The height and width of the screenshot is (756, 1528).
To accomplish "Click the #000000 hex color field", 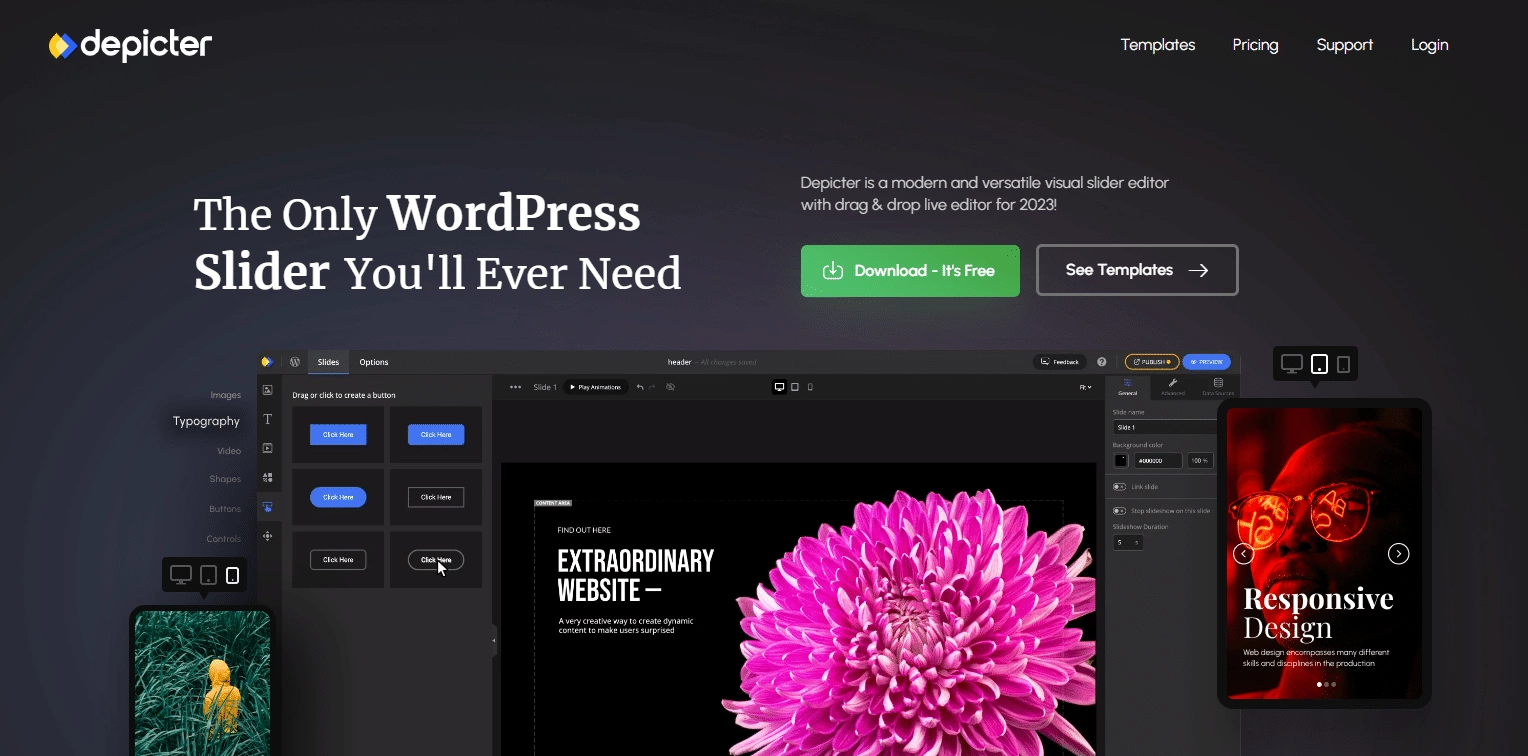I will click(1158, 461).
